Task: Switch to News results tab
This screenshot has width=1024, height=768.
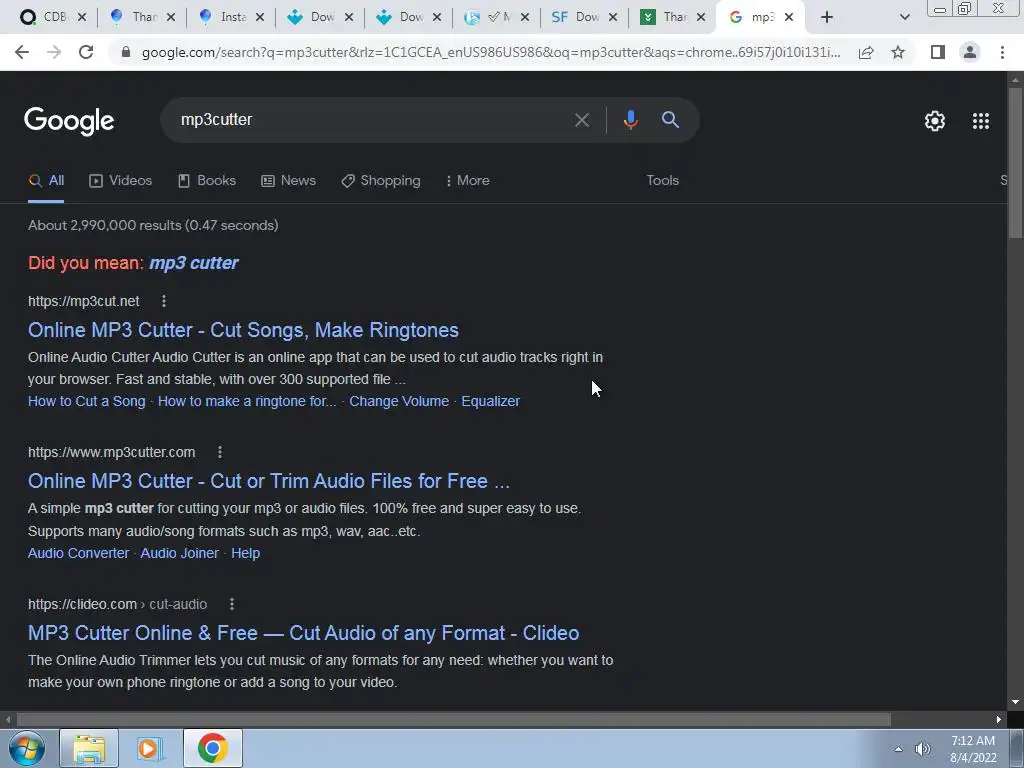Action: point(289,181)
